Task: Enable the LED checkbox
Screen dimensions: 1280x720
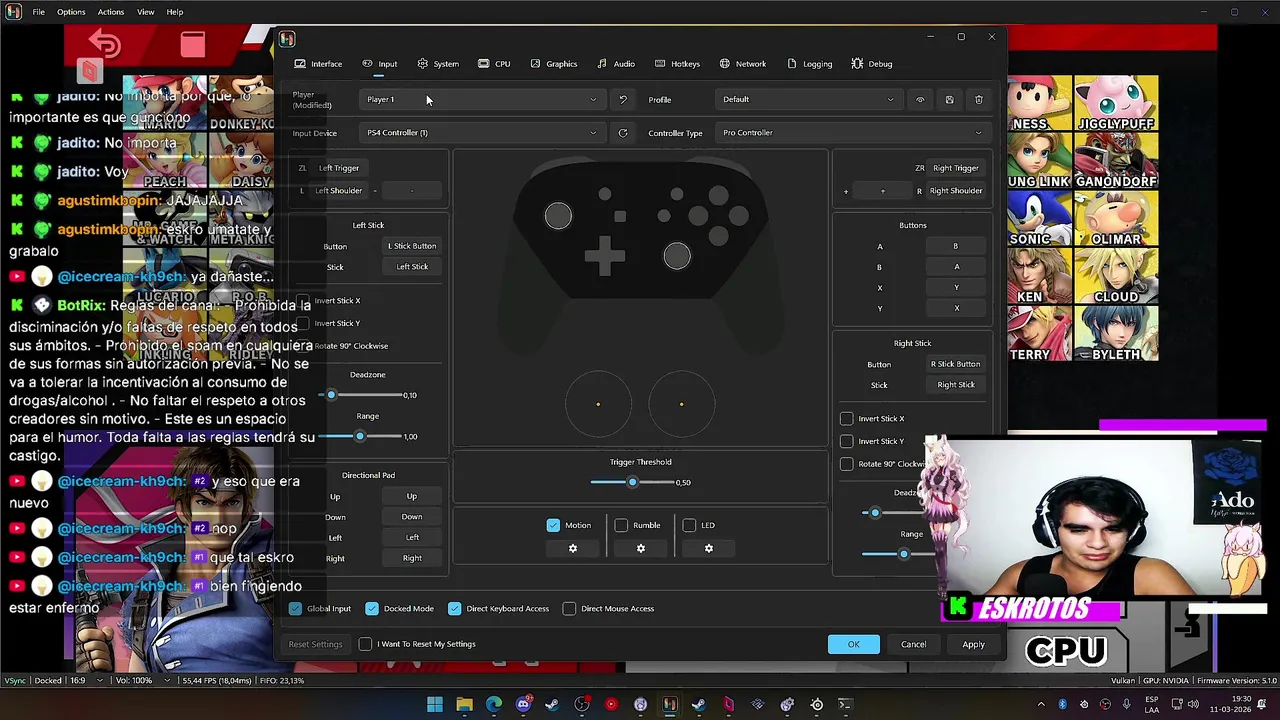Action: (689, 525)
